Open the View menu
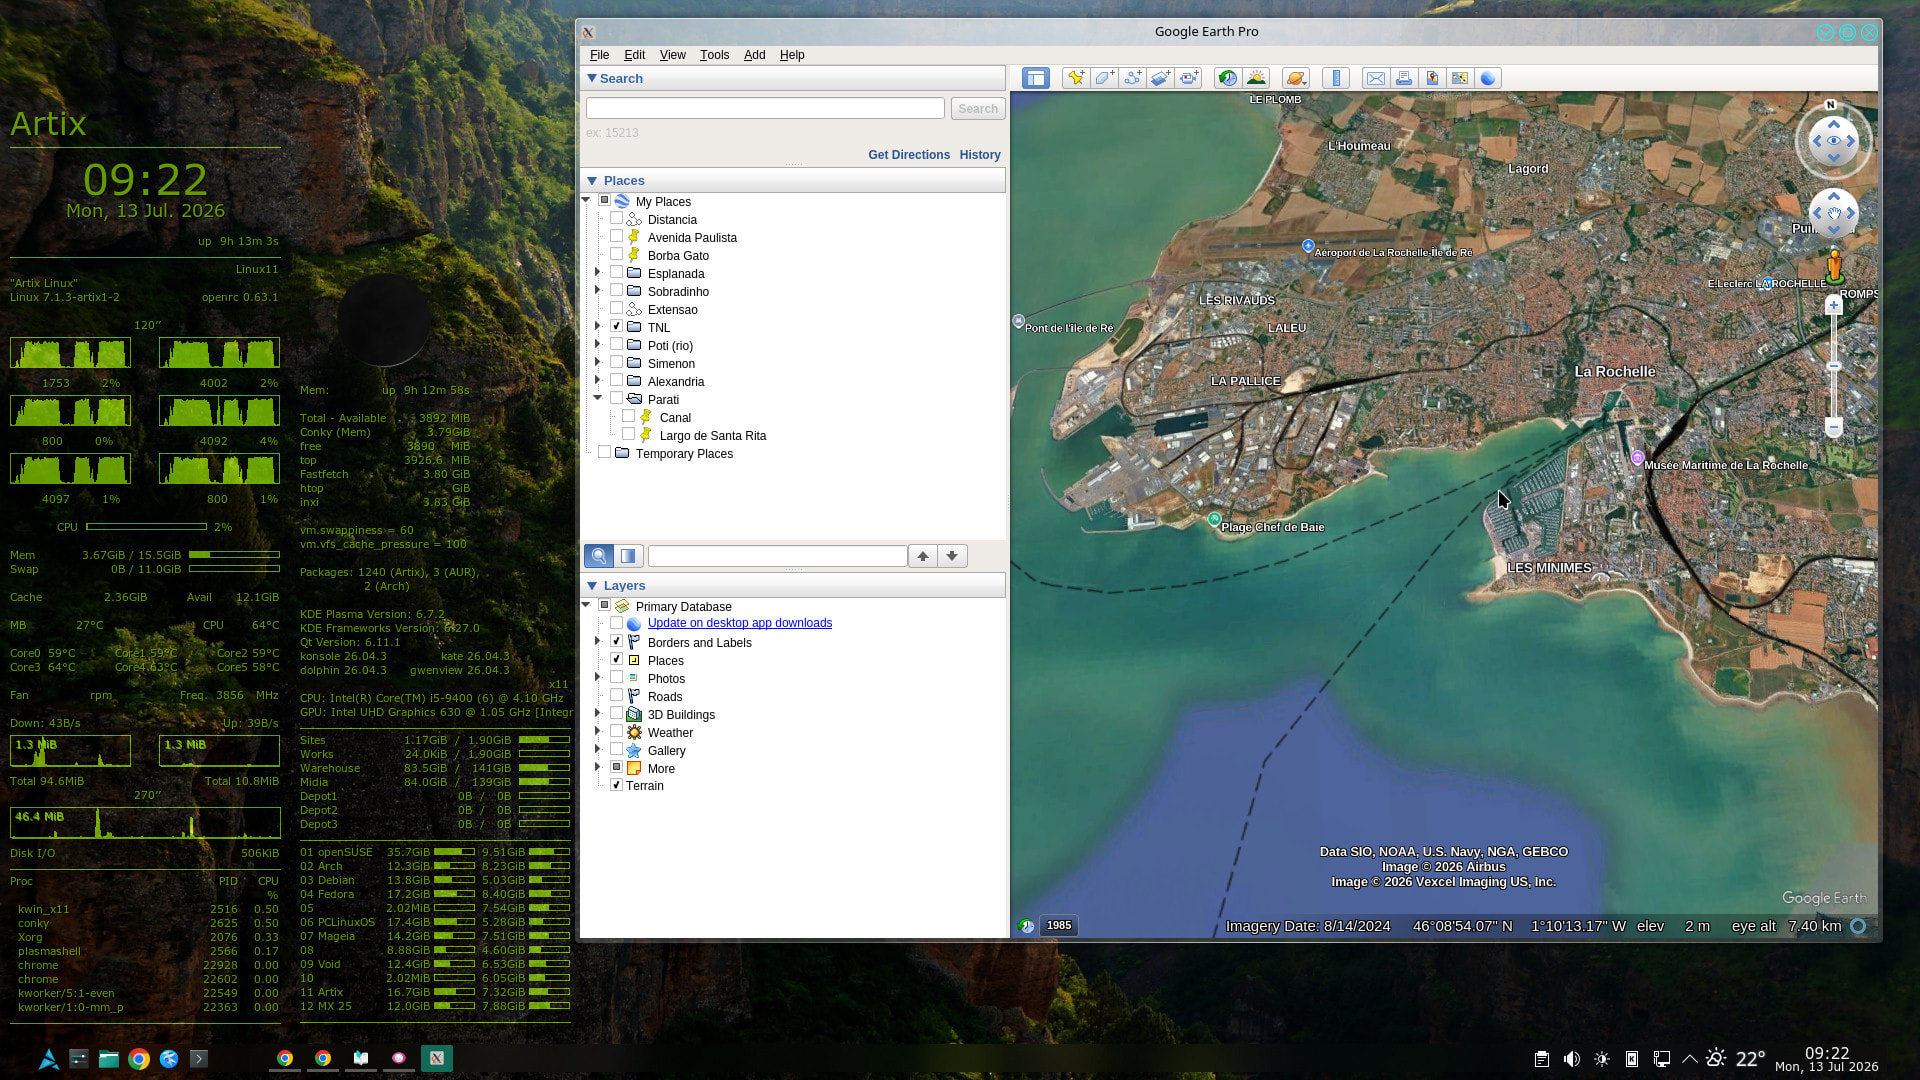1920x1080 pixels. click(672, 55)
